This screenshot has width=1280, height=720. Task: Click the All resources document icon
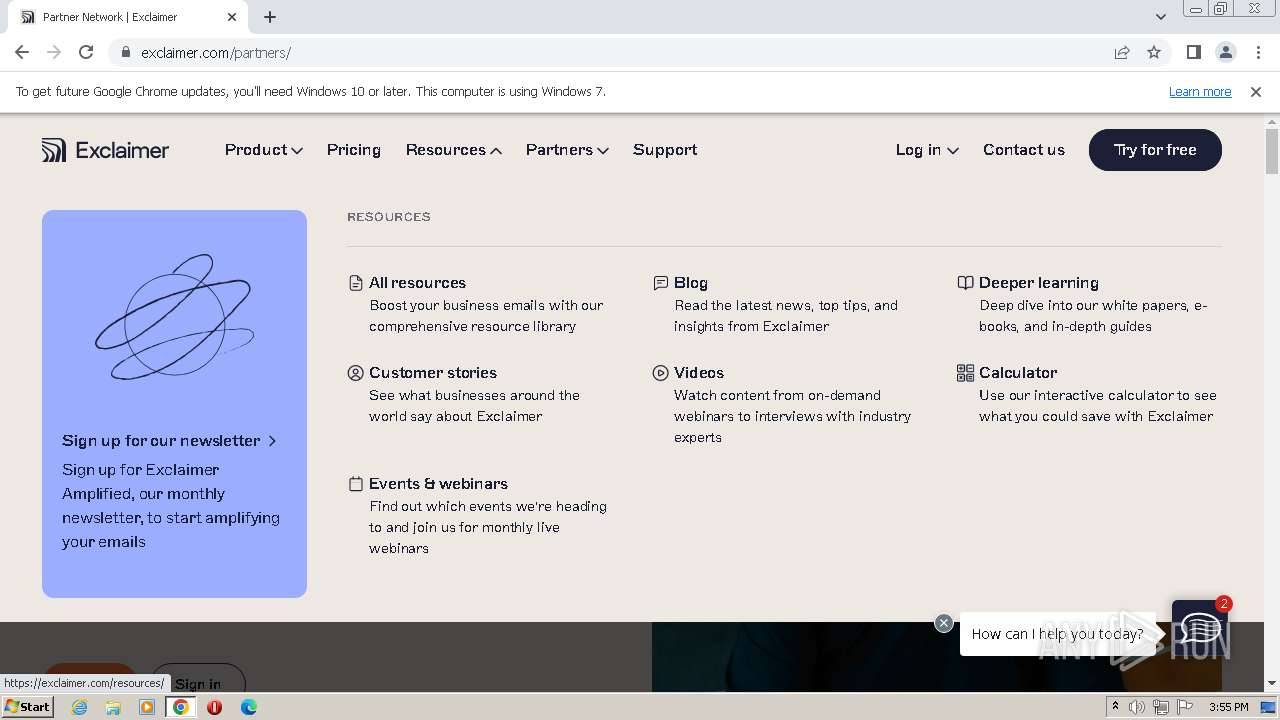click(x=355, y=283)
